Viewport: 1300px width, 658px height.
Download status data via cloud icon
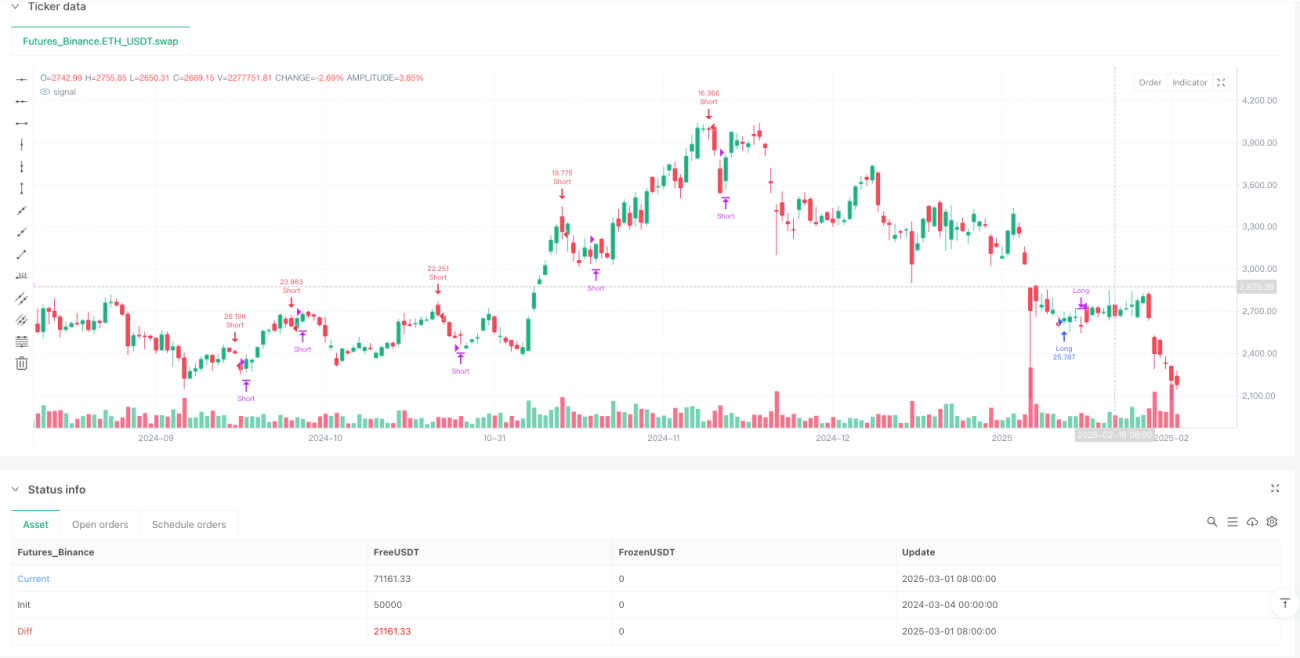pyautogui.click(x=1252, y=522)
